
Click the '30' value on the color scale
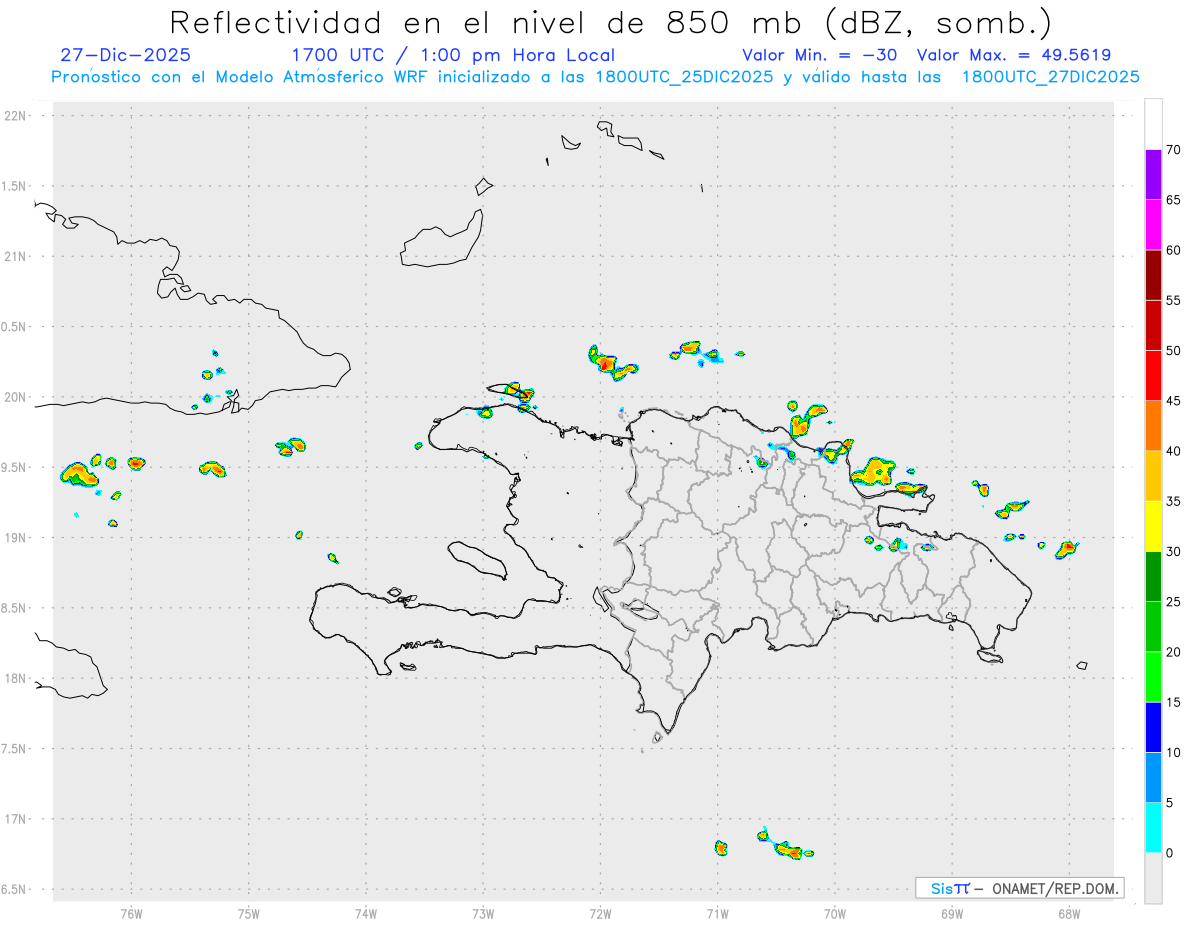pos(1174,552)
